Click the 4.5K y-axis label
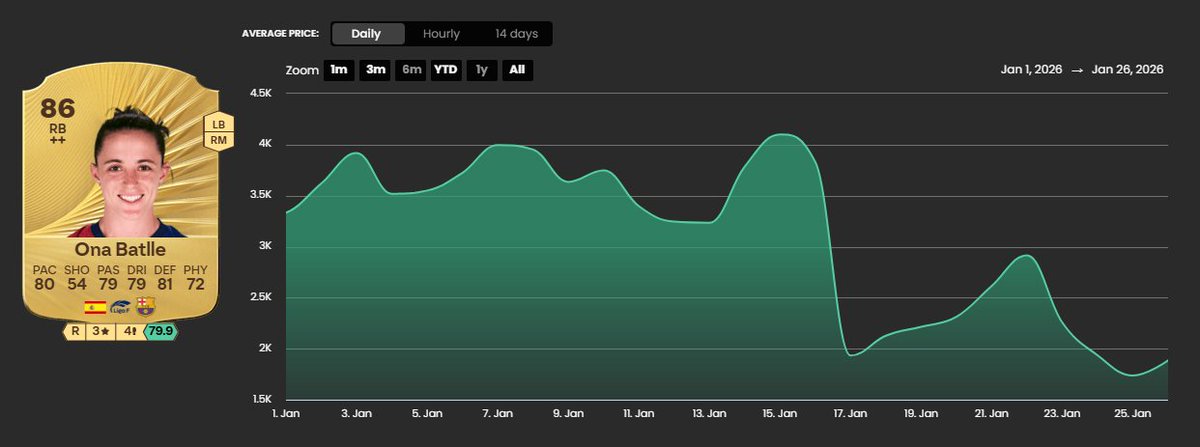The width and height of the screenshot is (1200, 447). pos(259,93)
